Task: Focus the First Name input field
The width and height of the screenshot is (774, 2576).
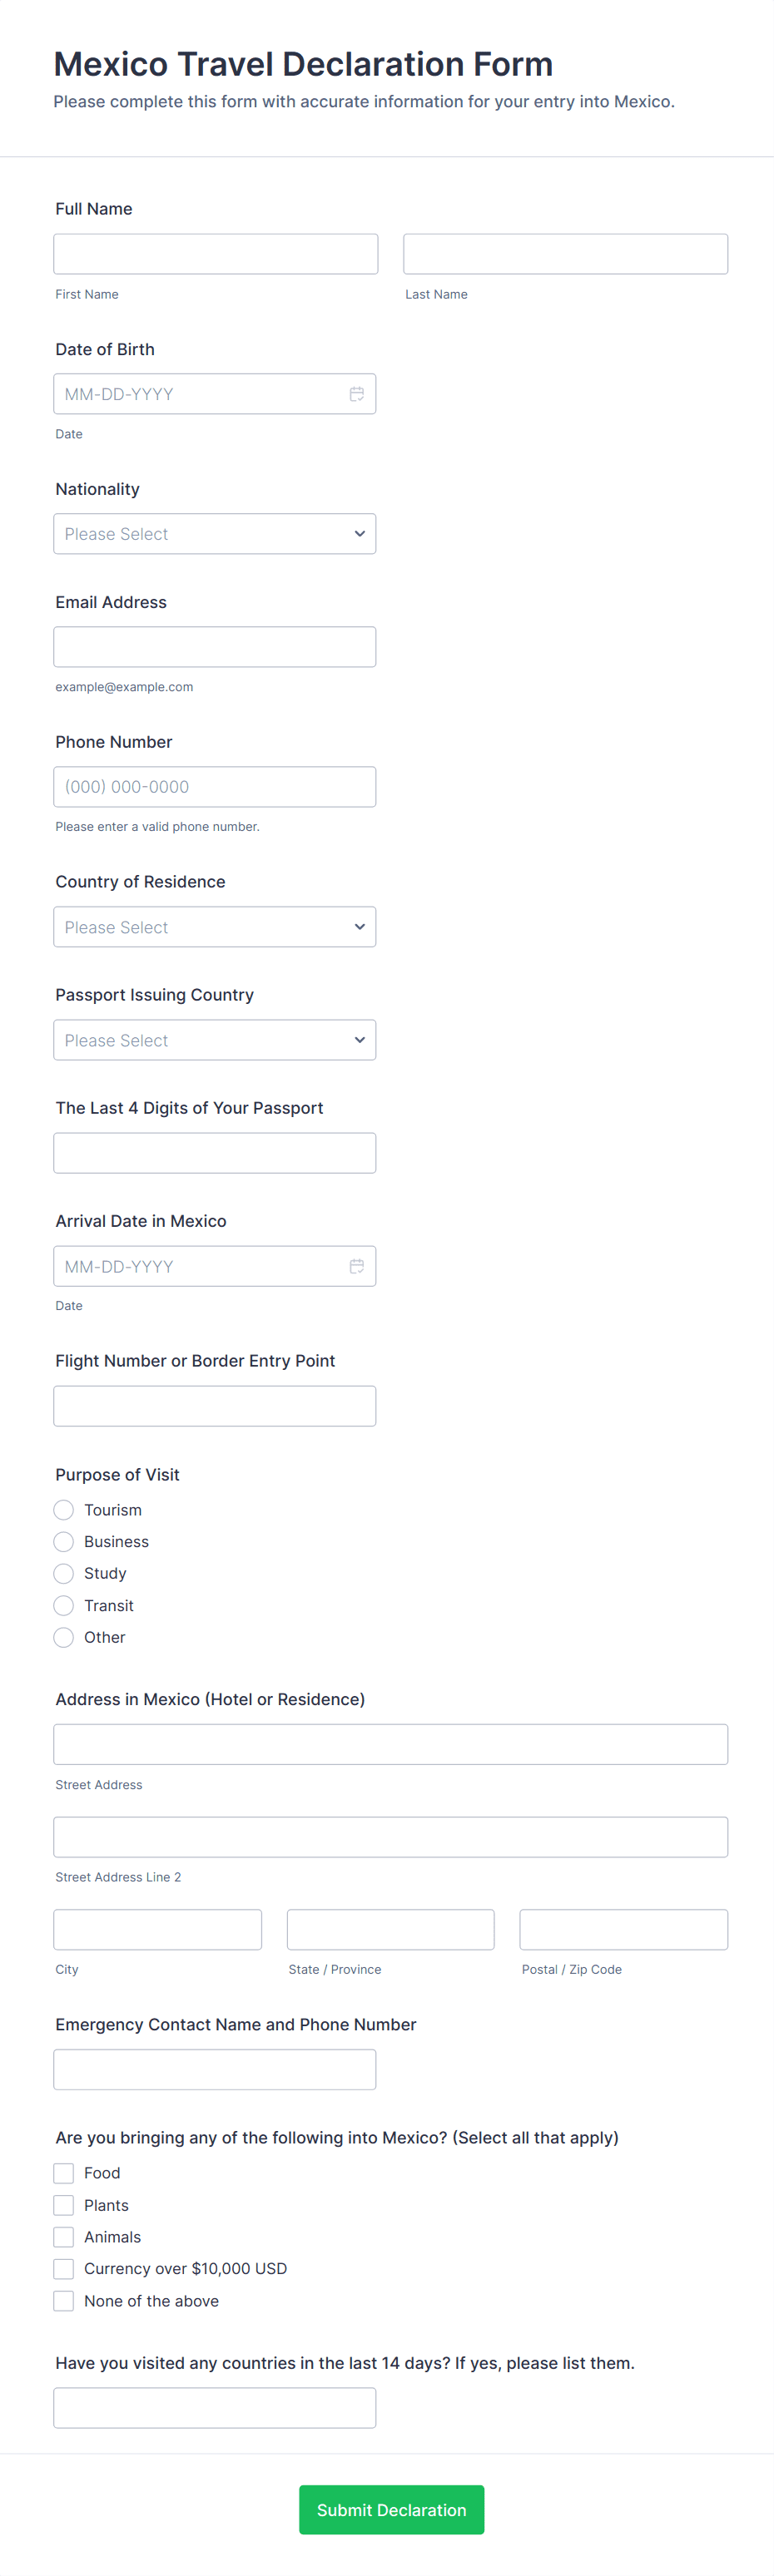Action: pos(216,254)
